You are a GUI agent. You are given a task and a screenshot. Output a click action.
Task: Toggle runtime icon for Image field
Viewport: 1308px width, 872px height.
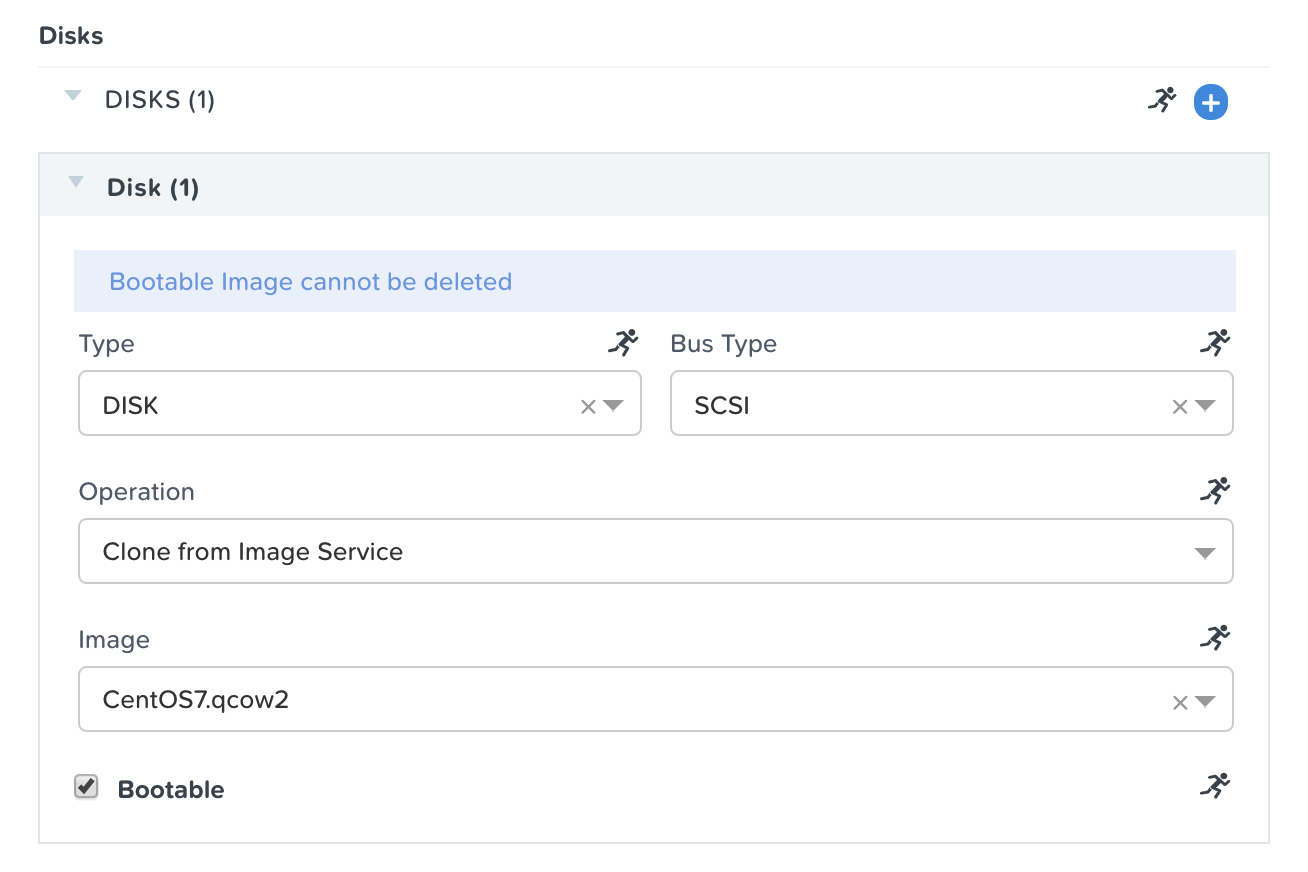(1215, 637)
